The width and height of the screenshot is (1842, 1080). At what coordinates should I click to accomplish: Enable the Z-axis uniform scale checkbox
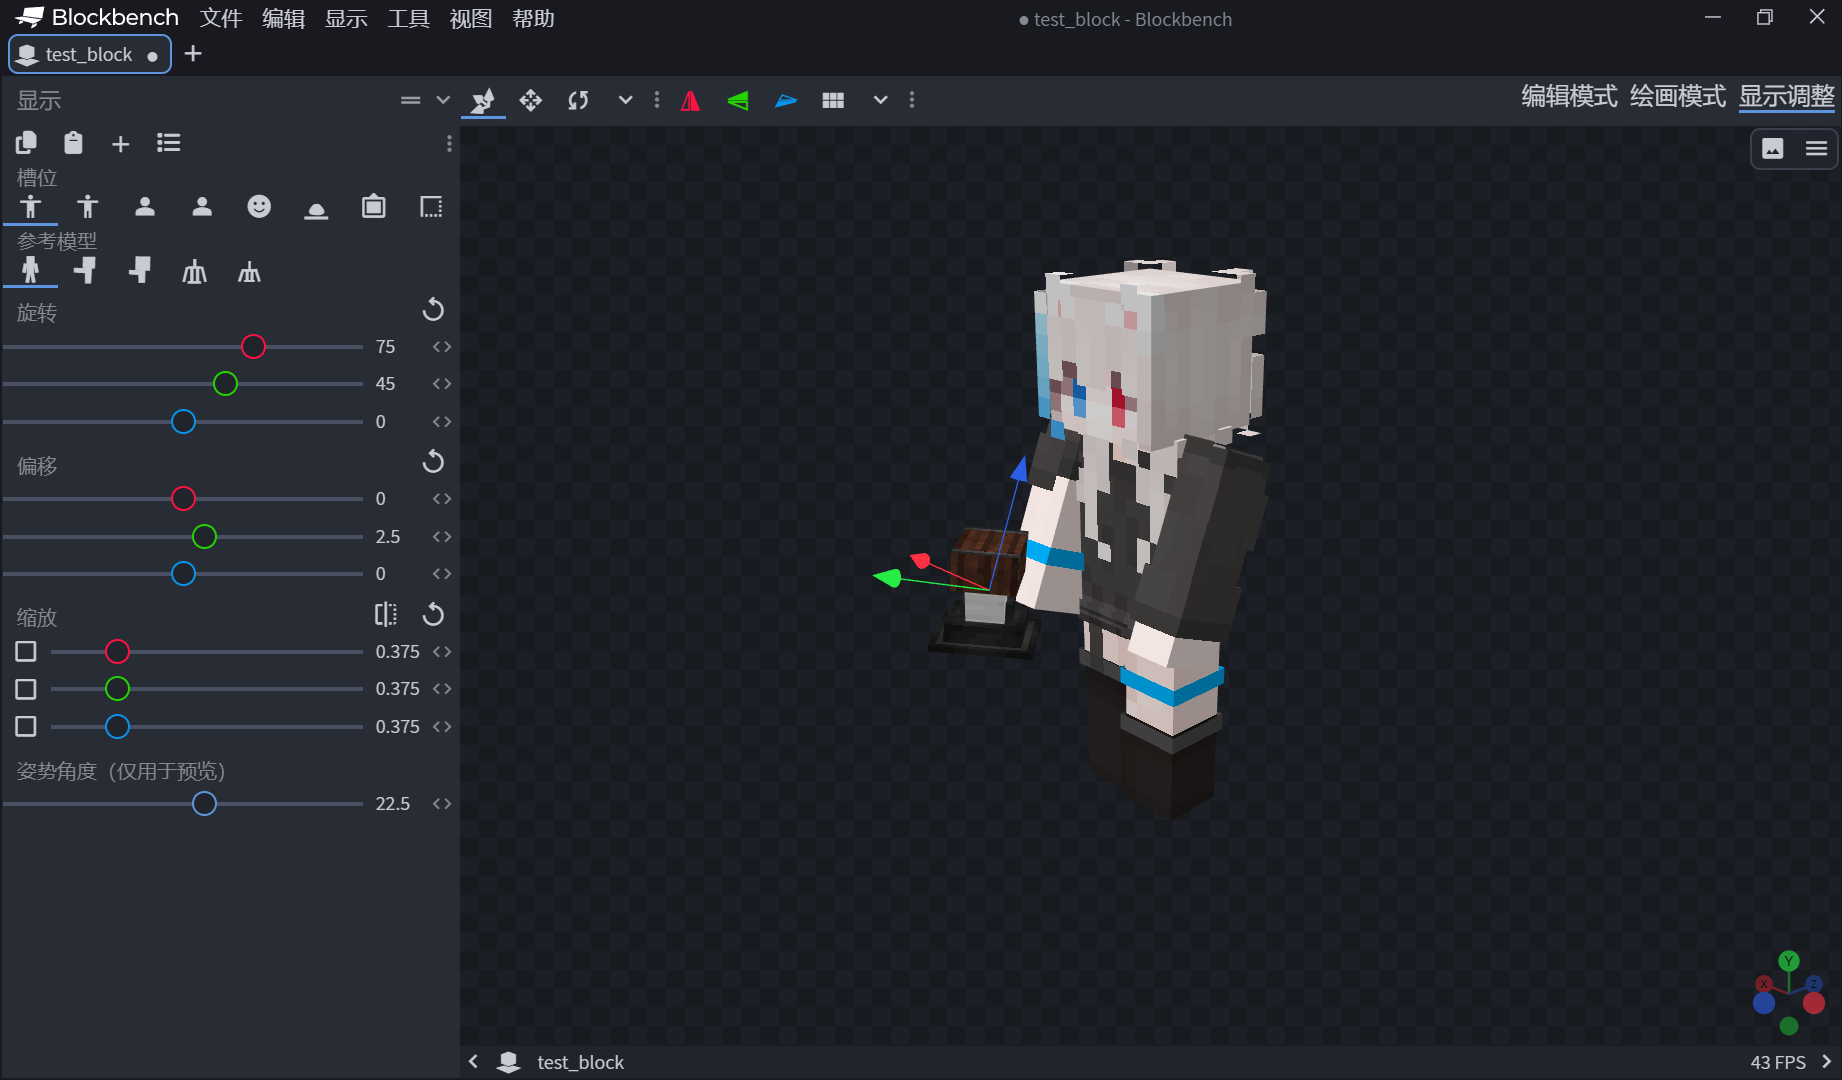click(x=25, y=726)
